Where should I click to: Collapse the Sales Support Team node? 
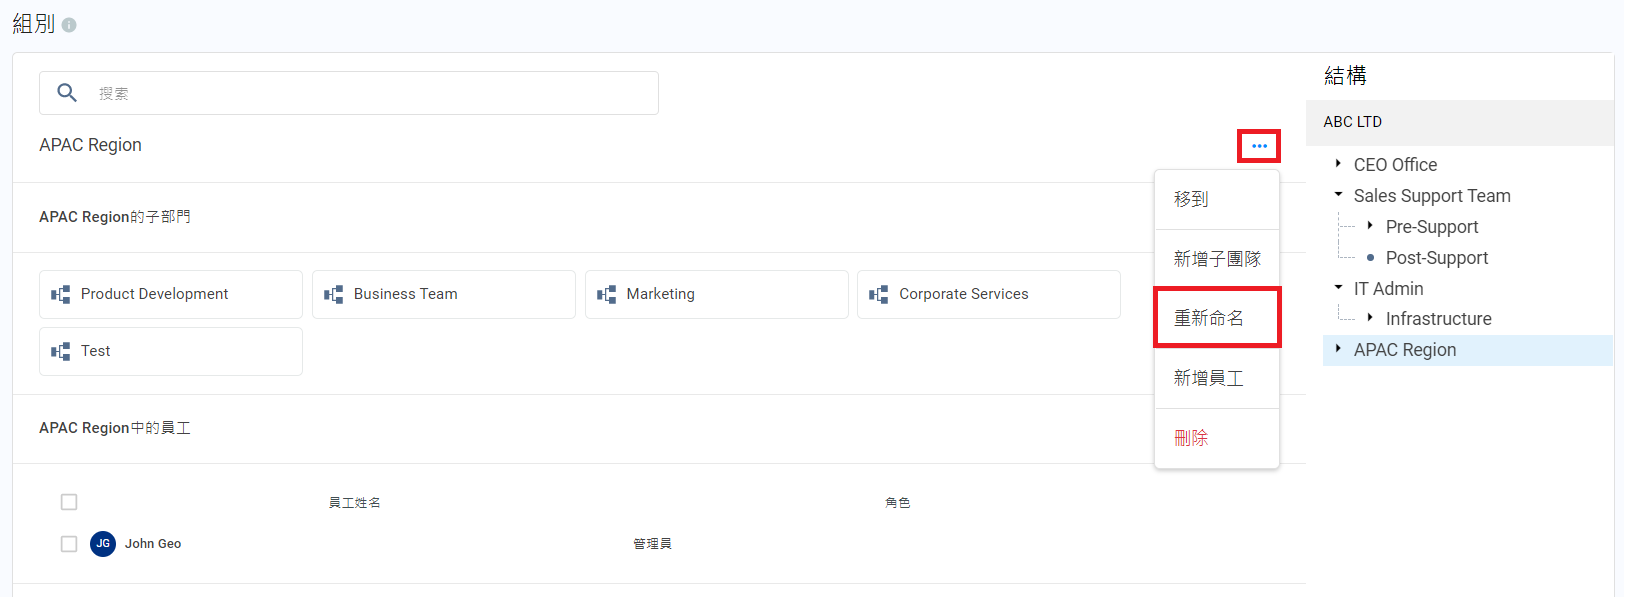pyautogui.click(x=1338, y=195)
